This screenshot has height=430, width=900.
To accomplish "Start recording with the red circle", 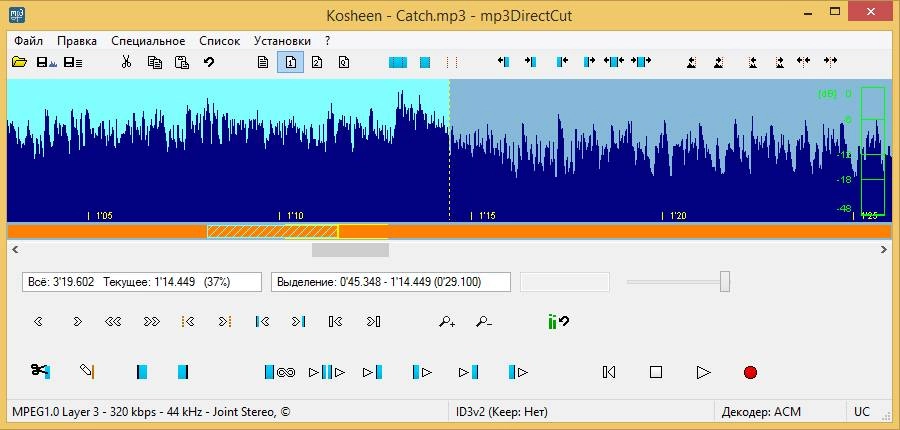I will 750,372.
